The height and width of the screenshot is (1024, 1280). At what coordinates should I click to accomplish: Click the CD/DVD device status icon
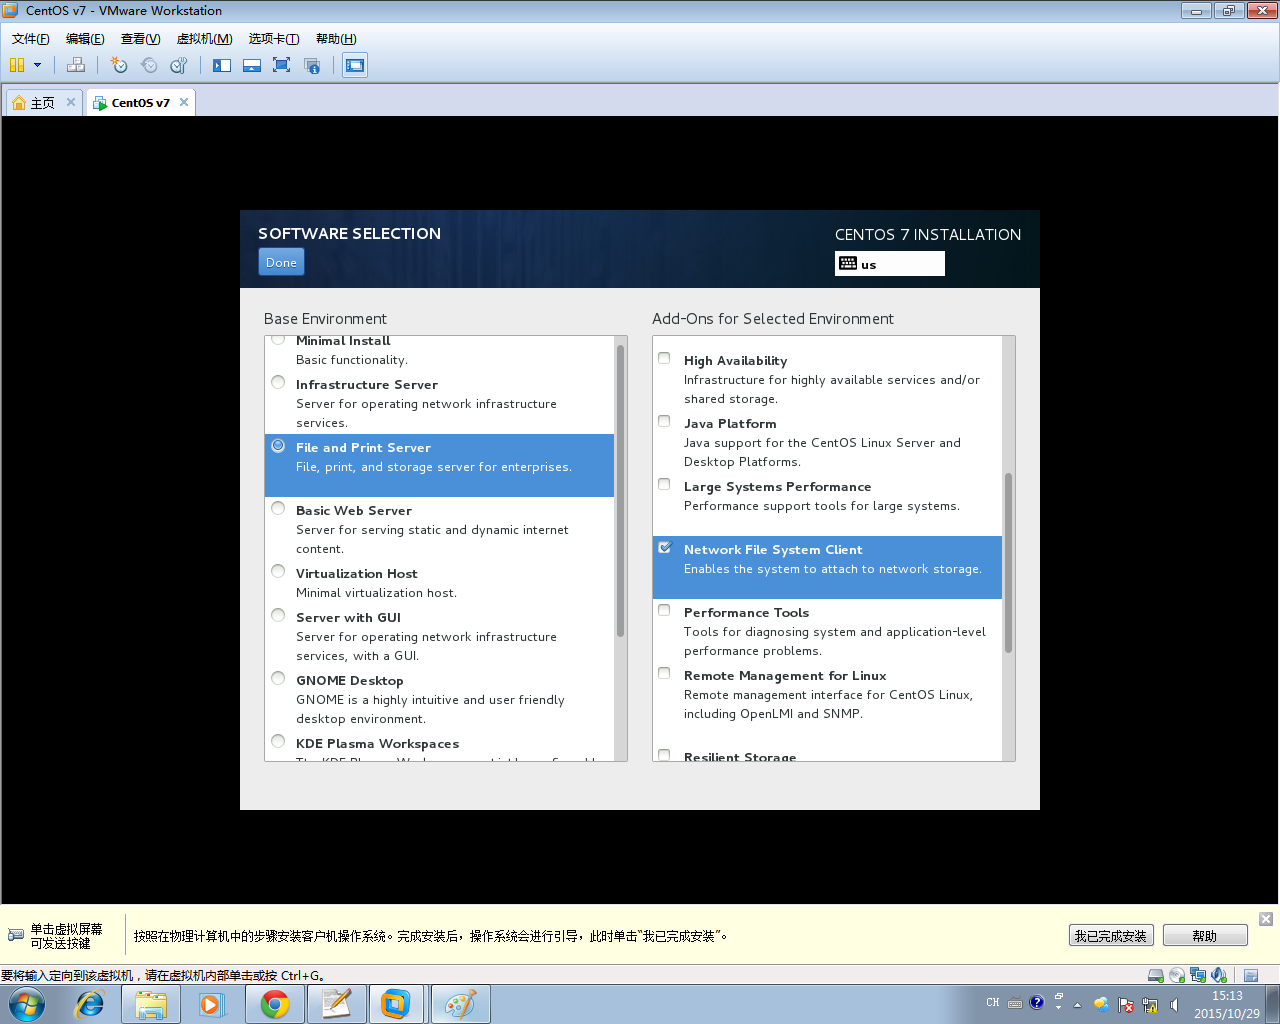(x=1177, y=975)
